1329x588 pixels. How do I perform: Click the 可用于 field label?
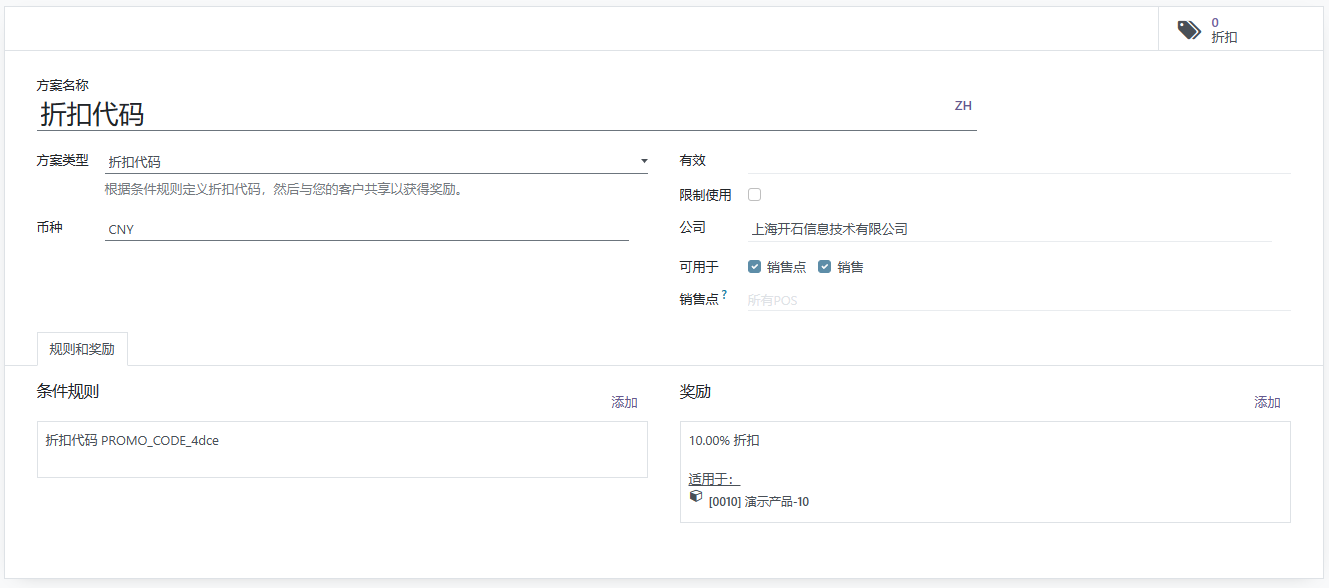coord(699,267)
